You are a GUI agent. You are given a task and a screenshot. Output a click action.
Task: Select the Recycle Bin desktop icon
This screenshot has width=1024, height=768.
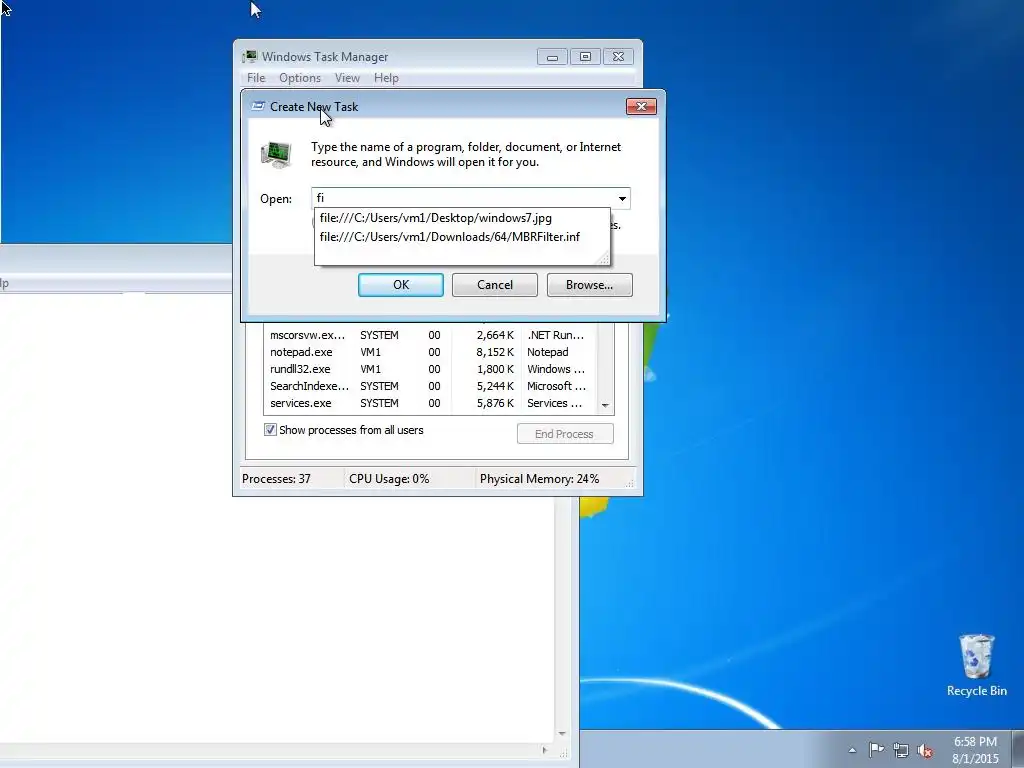click(x=976, y=665)
